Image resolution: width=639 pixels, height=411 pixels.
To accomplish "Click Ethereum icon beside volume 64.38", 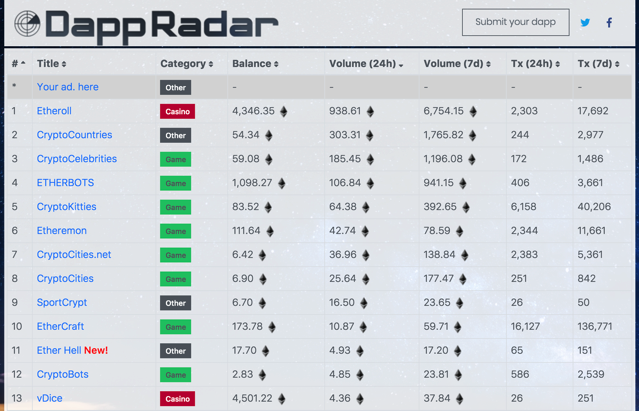I will [x=366, y=208].
